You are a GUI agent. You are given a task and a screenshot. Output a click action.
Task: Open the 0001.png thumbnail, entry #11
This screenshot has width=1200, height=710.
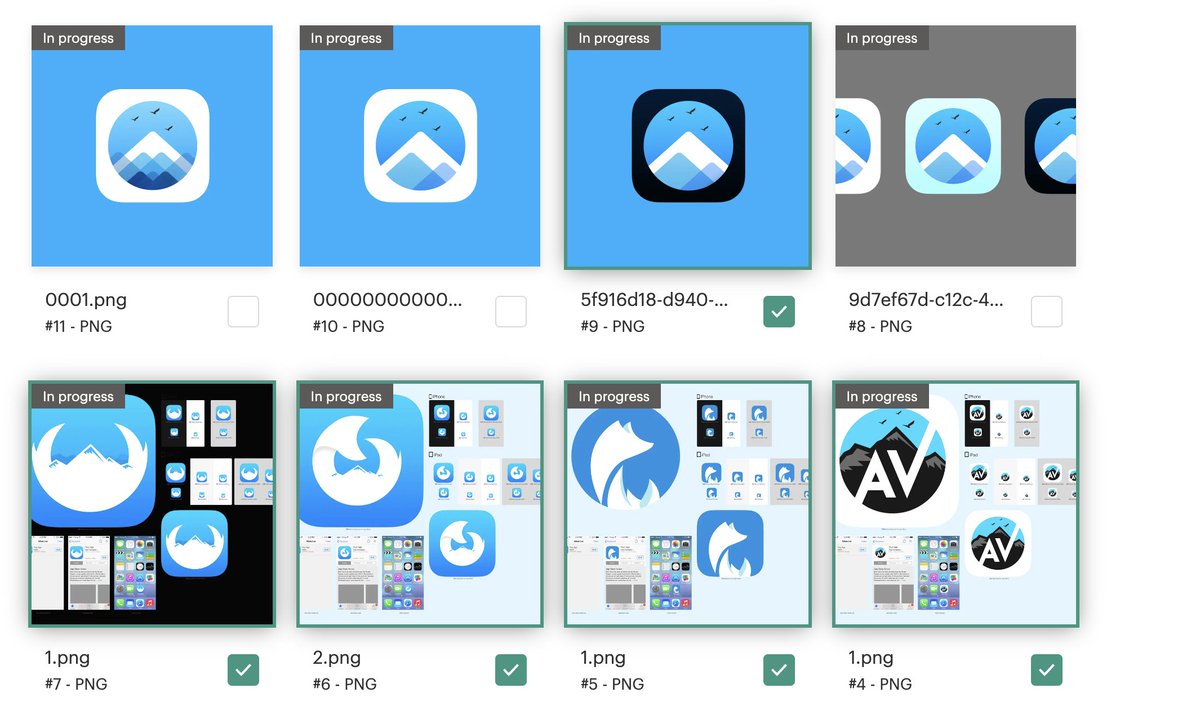click(152, 146)
